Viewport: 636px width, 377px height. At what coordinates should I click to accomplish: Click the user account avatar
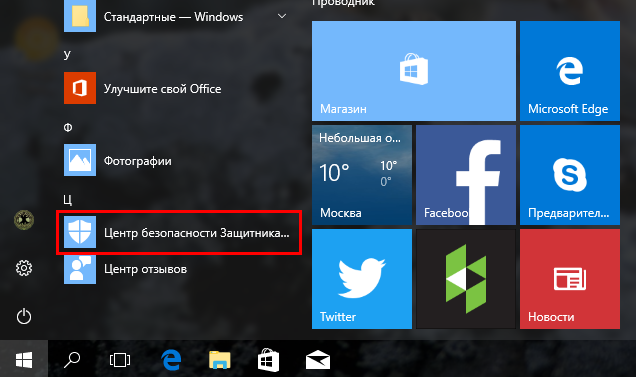pyautogui.click(x=24, y=220)
